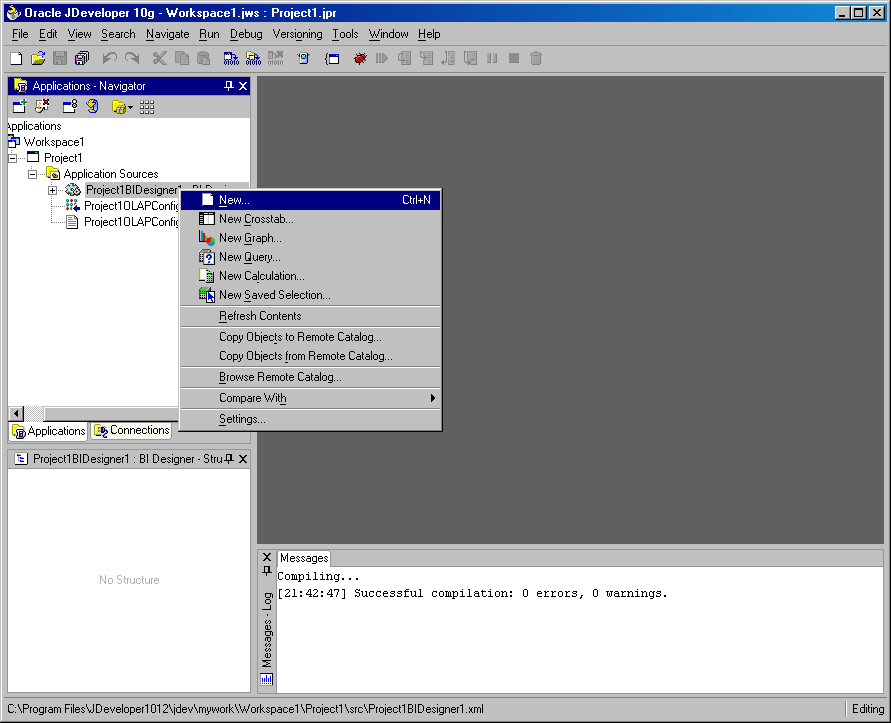Click the New Application Workspace navigator icon
The width and height of the screenshot is (891, 723).
20,106
